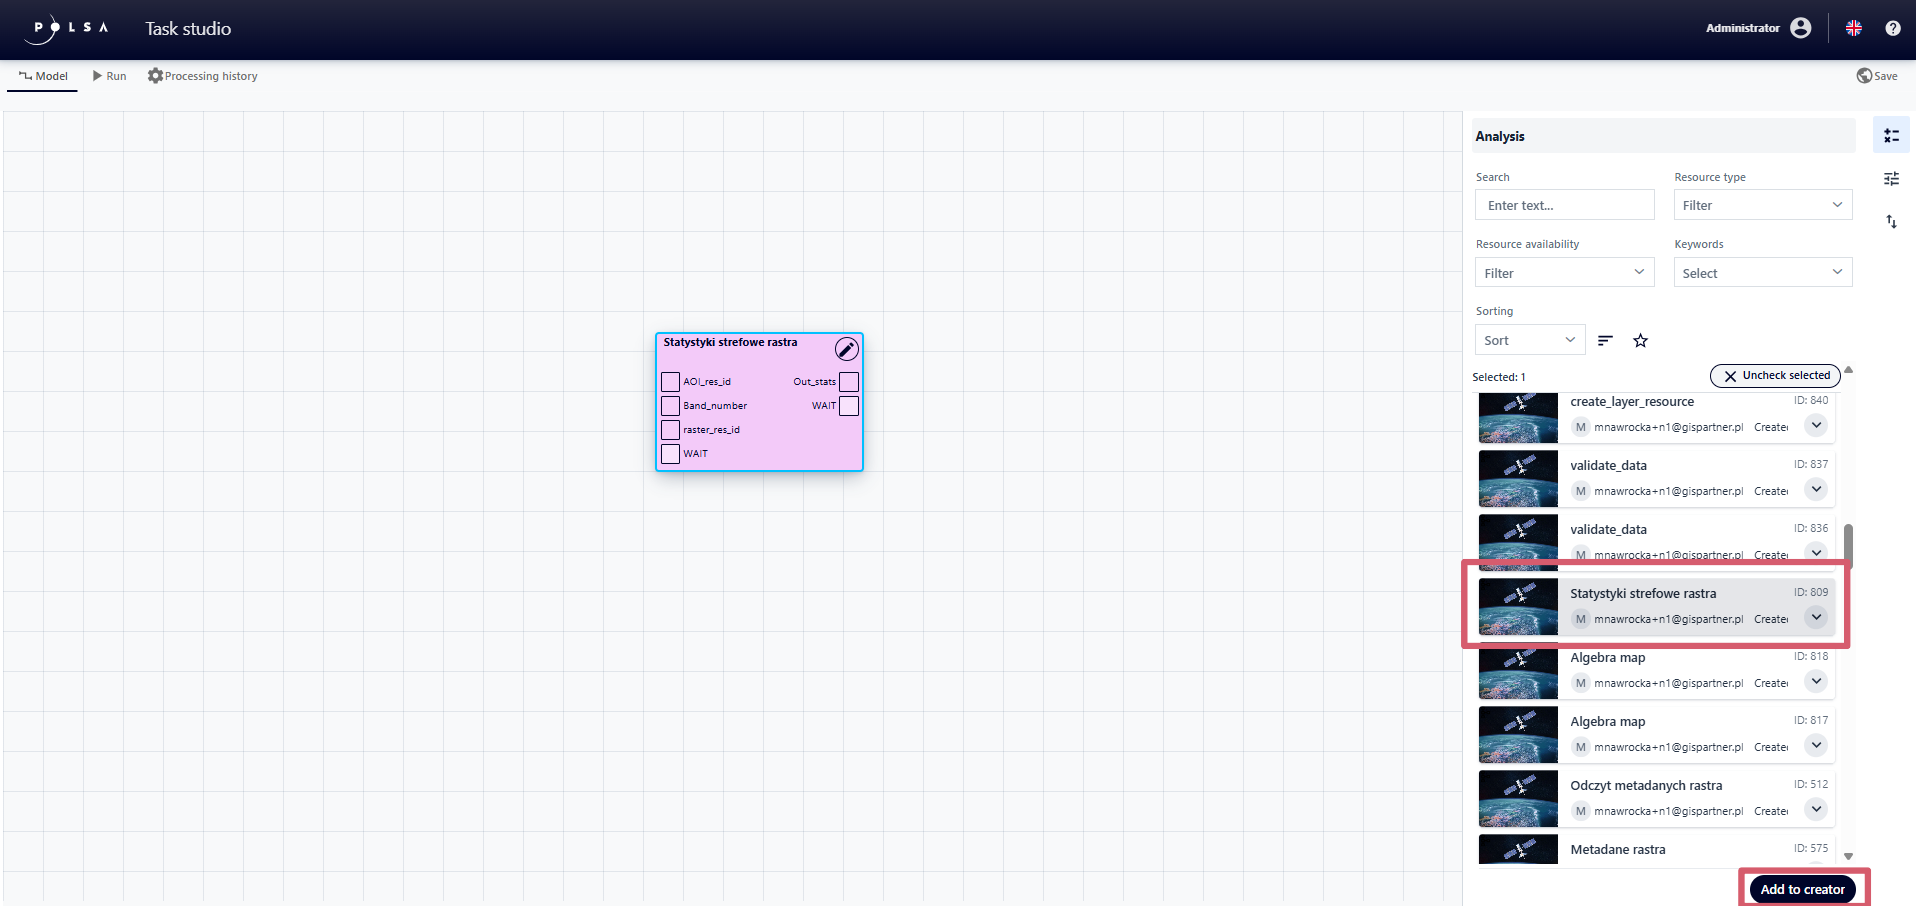Click the up-down arrows sidebar icon
The image size is (1916, 906).
(x=1891, y=222)
